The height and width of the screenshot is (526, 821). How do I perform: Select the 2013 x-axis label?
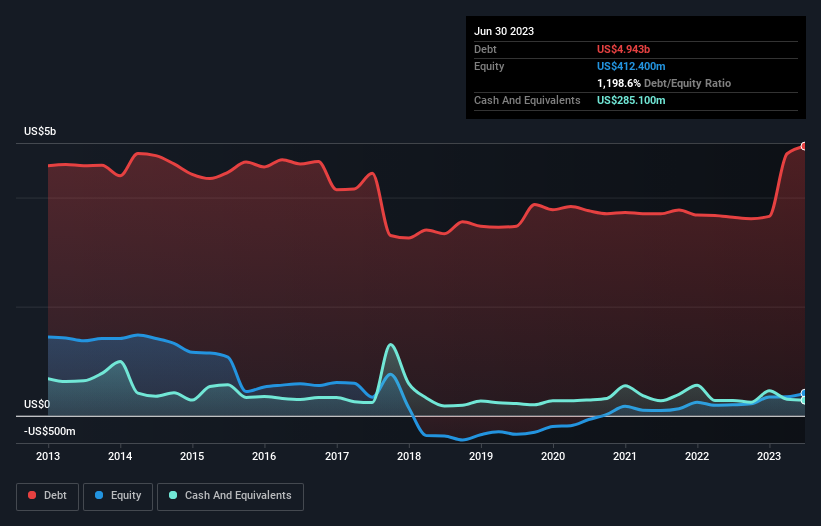click(48, 456)
